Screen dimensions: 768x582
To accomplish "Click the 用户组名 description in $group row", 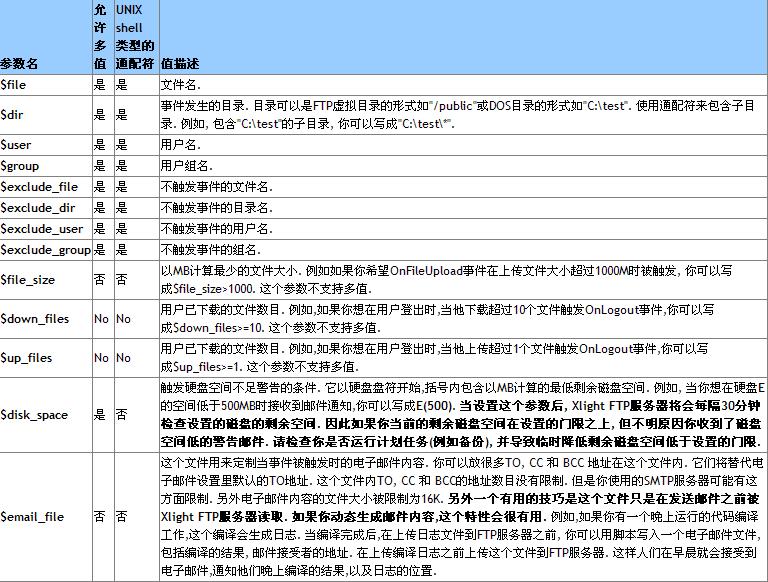I will pyautogui.click(x=187, y=166).
